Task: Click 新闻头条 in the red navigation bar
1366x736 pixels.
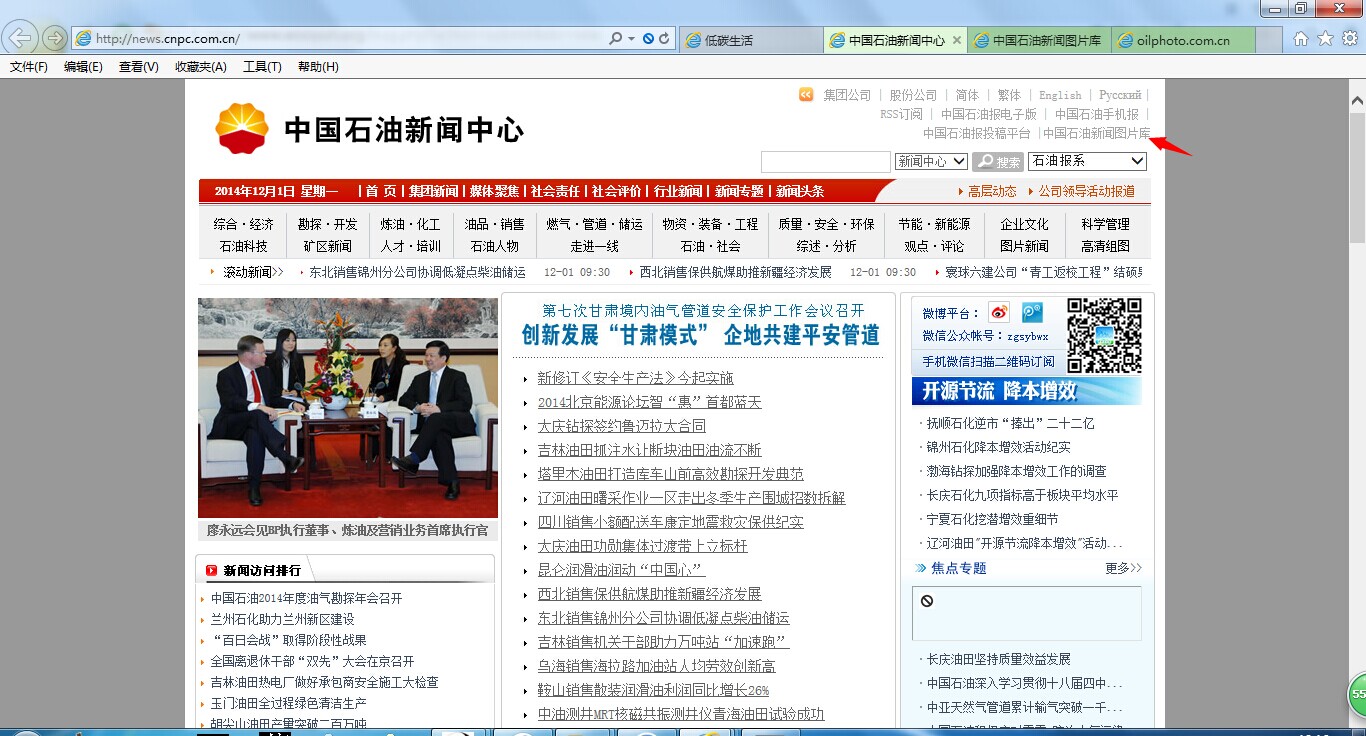Action: click(800, 191)
